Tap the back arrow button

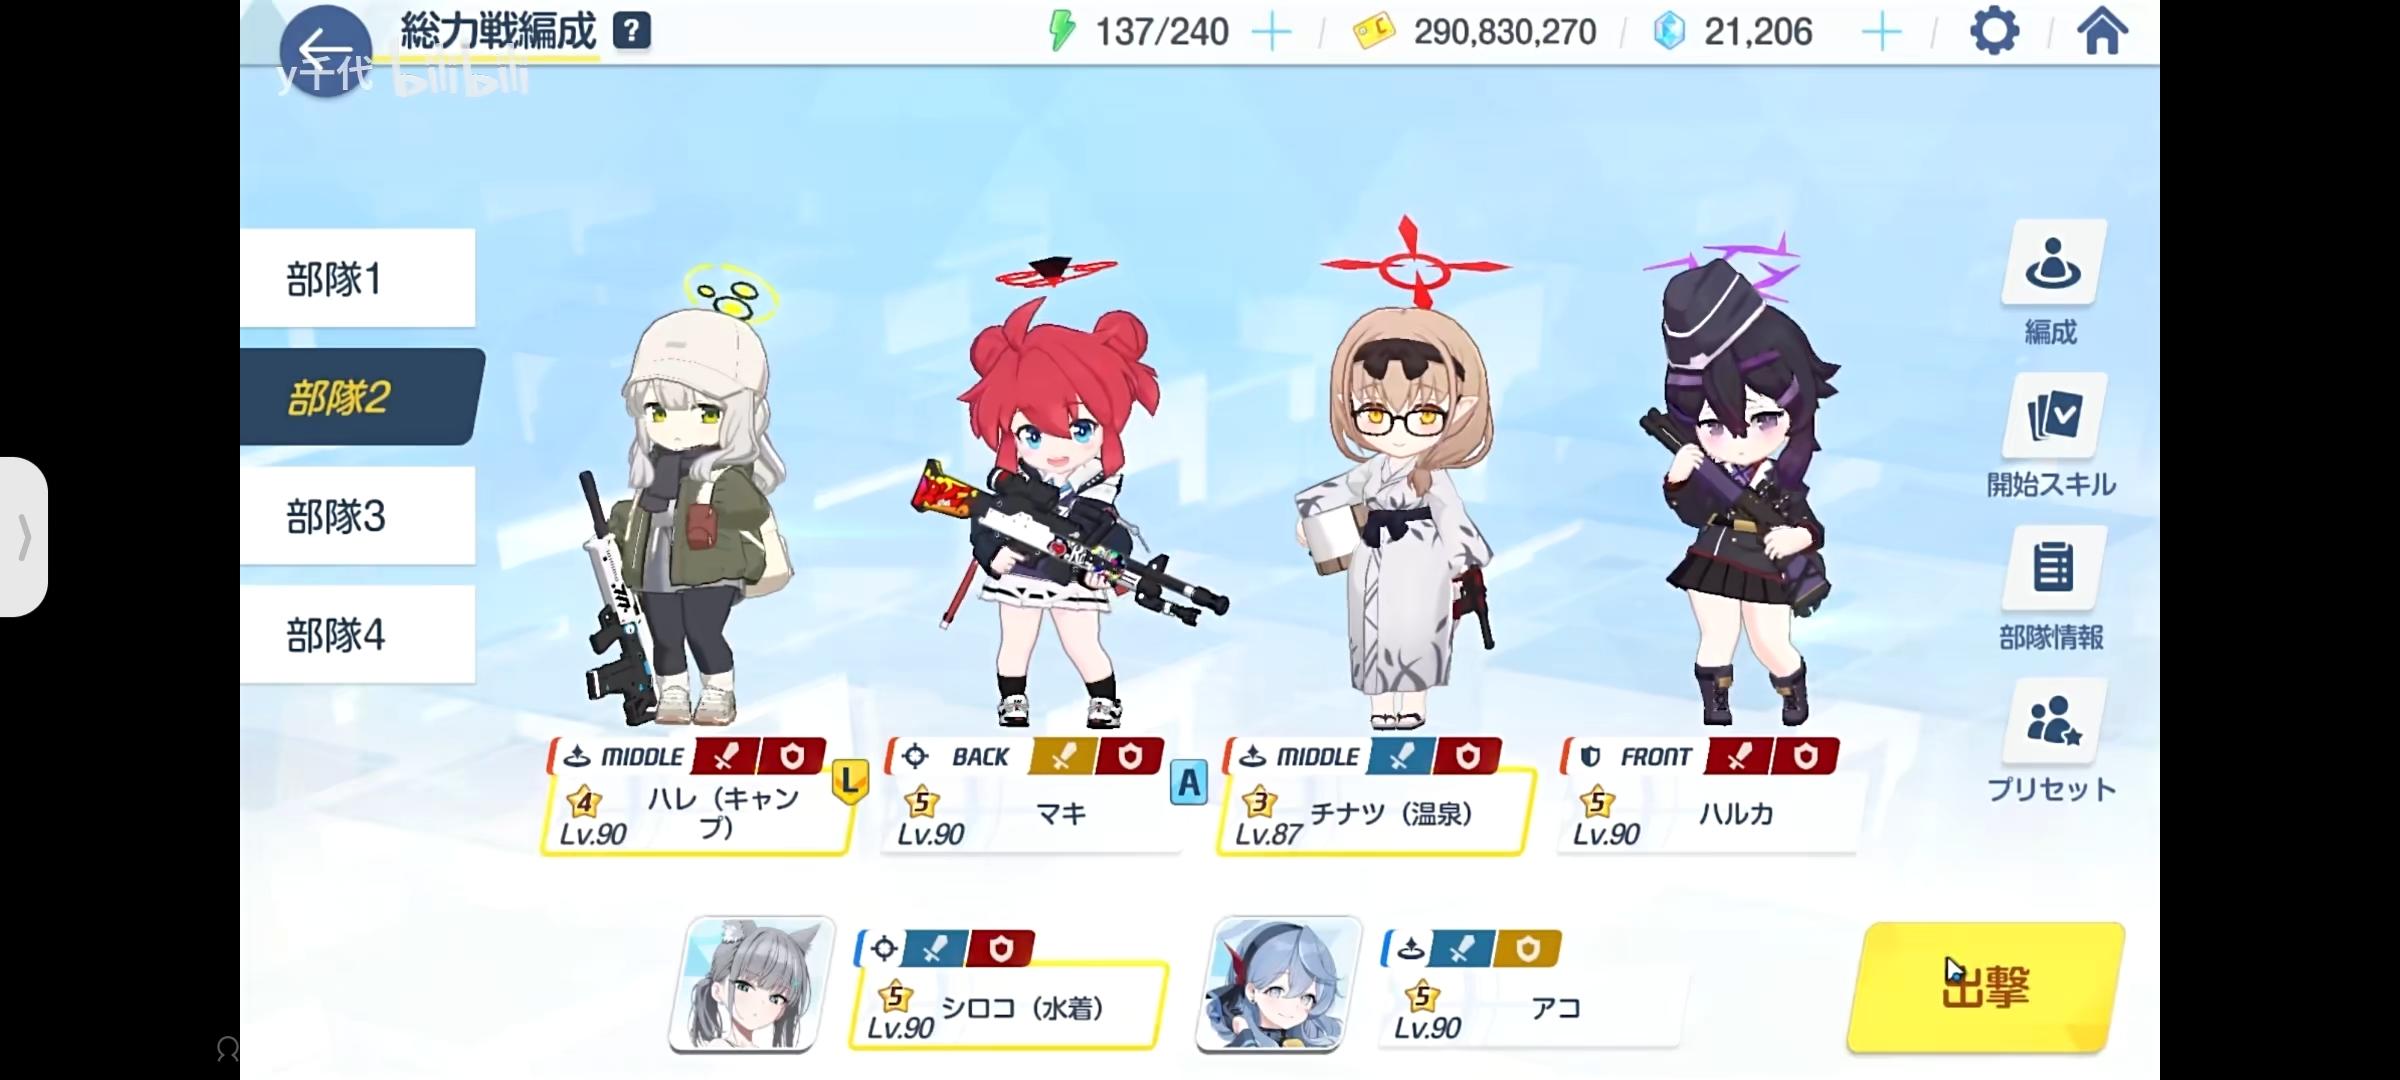click(x=325, y=50)
